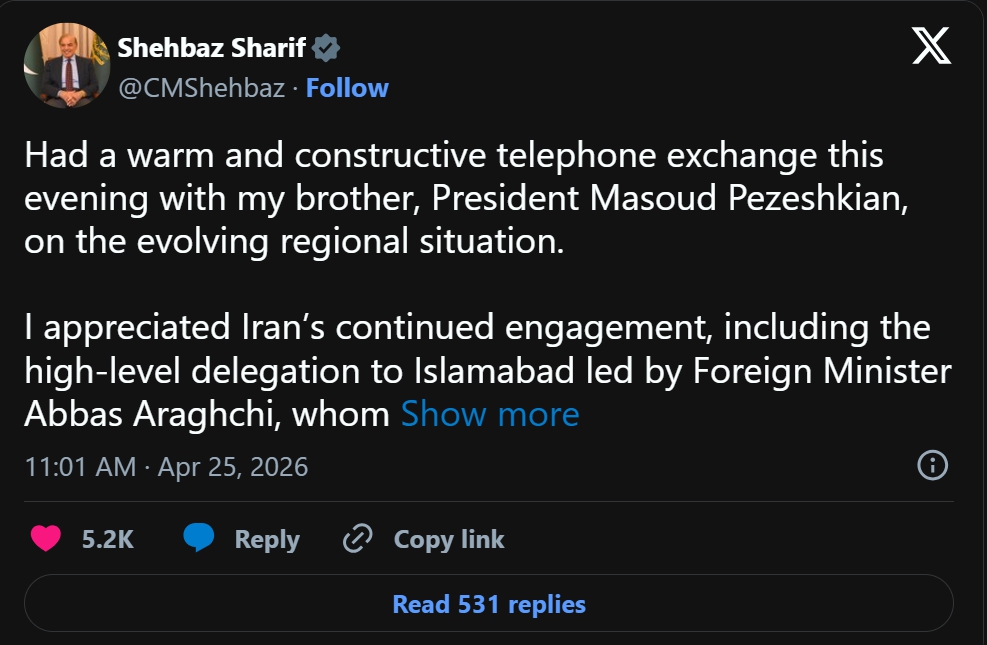Select the Copy link text

[449, 540]
